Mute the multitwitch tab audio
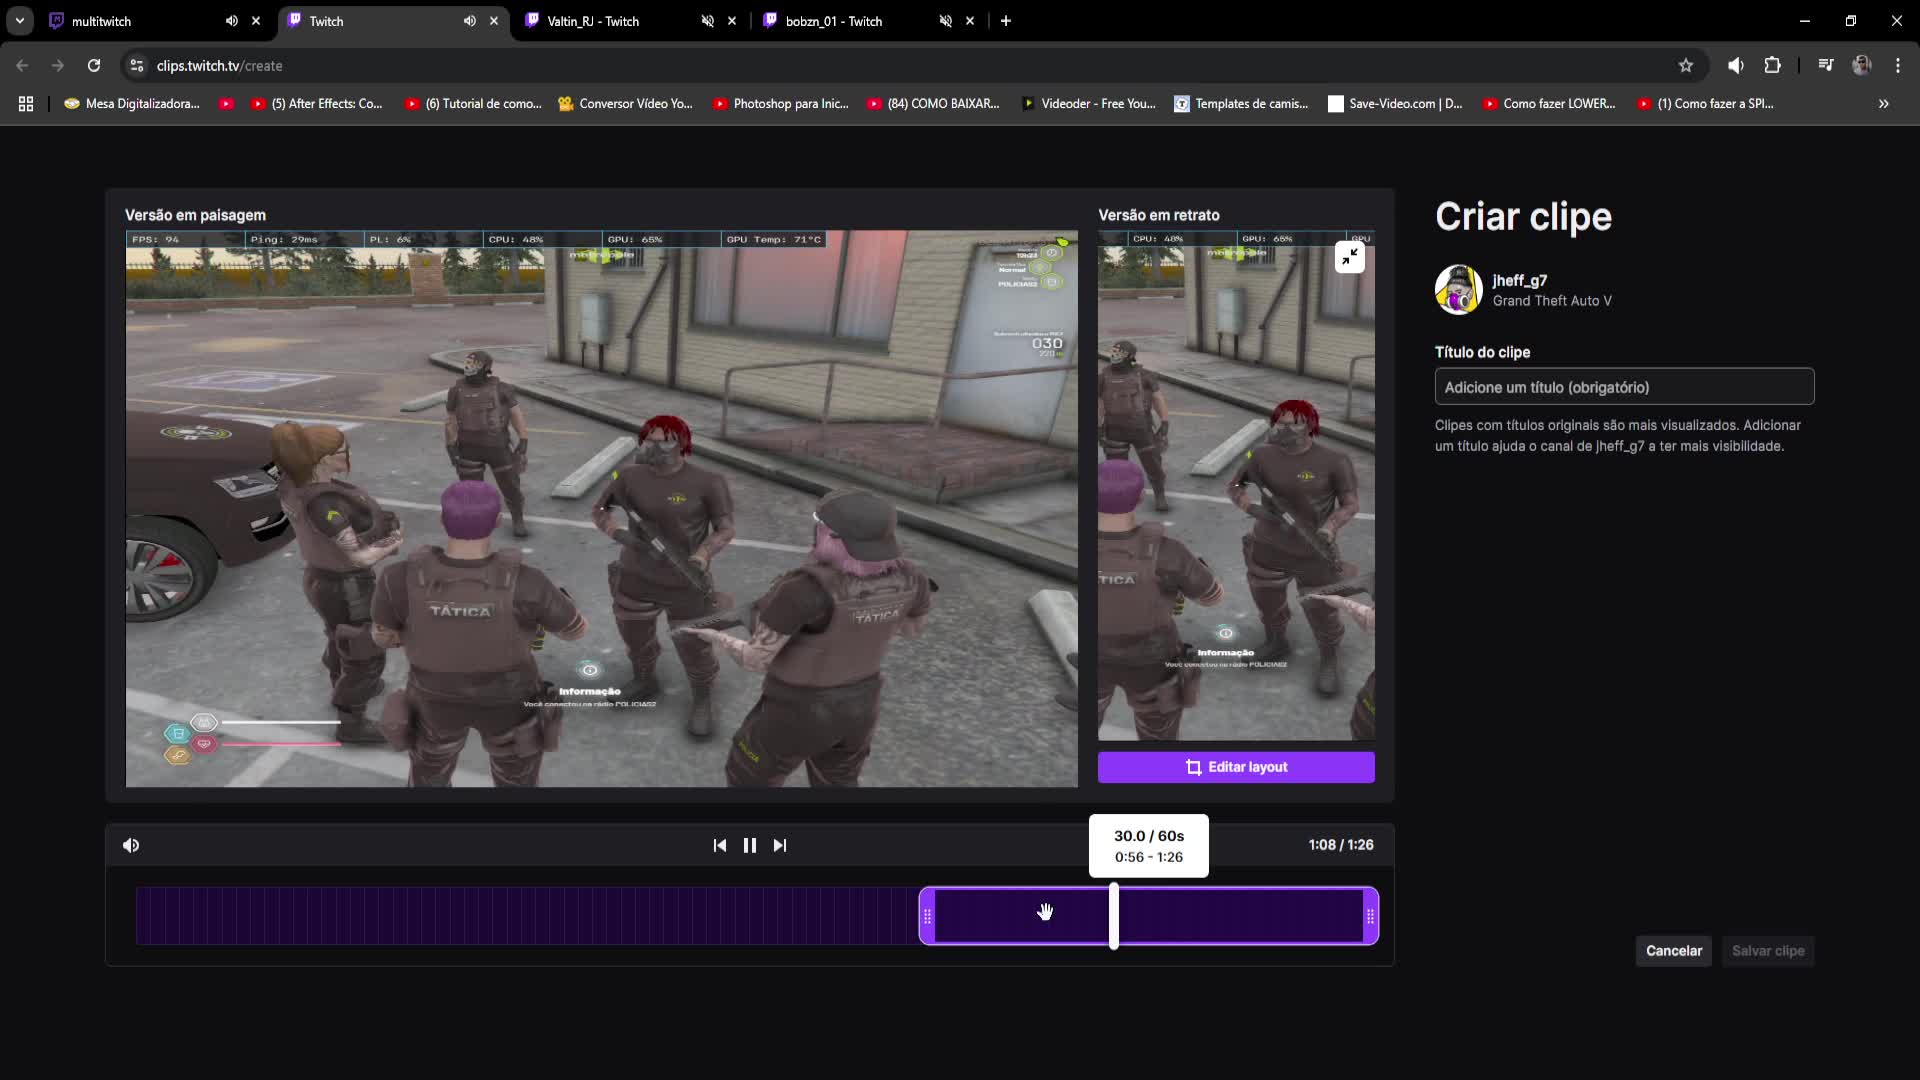The width and height of the screenshot is (1920, 1080). [232, 21]
